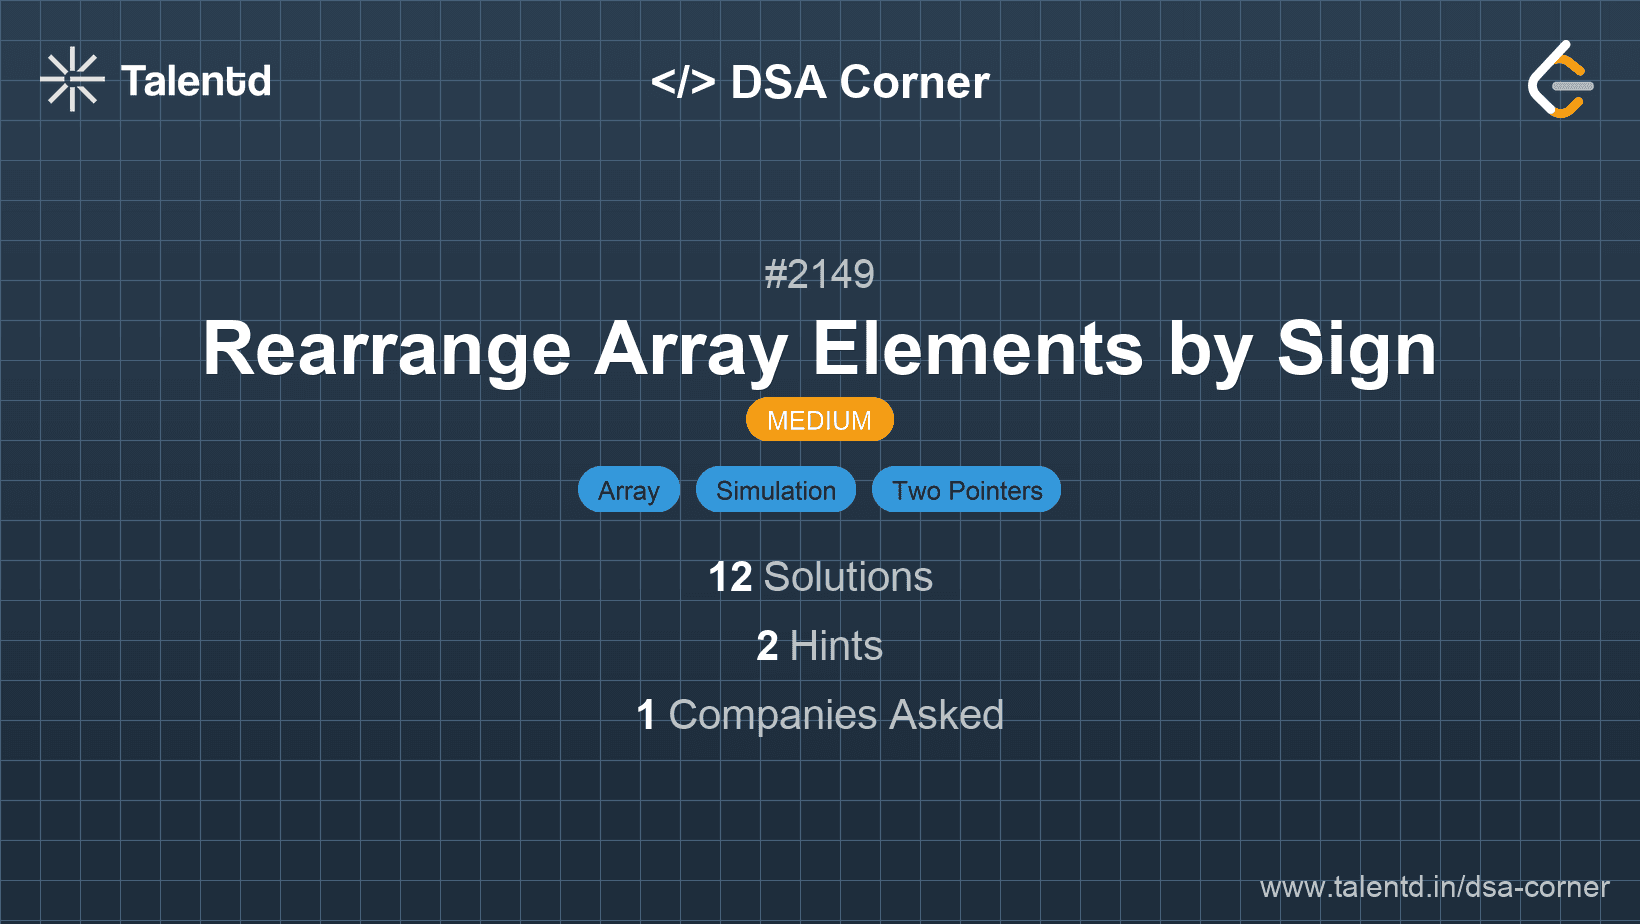Select problem number #2149
This screenshot has height=924, width=1640.
[x=819, y=274]
